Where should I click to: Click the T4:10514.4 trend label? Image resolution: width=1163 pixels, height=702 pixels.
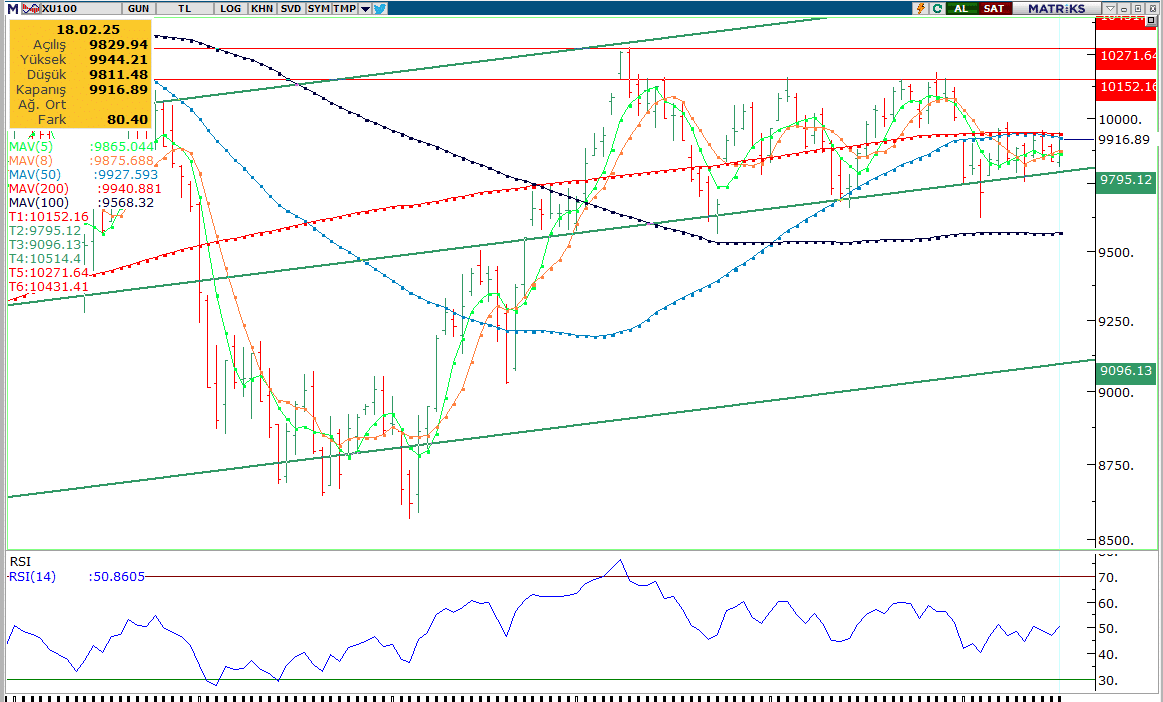tap(45, 259)
